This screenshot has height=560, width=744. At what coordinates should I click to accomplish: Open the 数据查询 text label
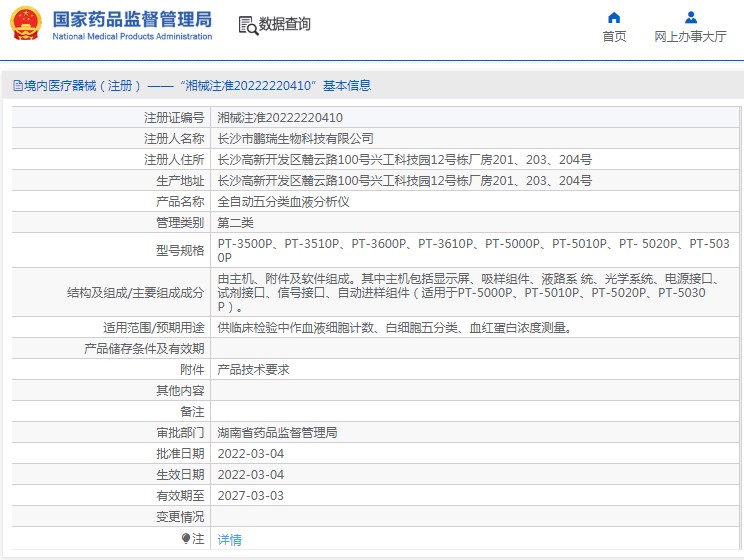[285, 25]
